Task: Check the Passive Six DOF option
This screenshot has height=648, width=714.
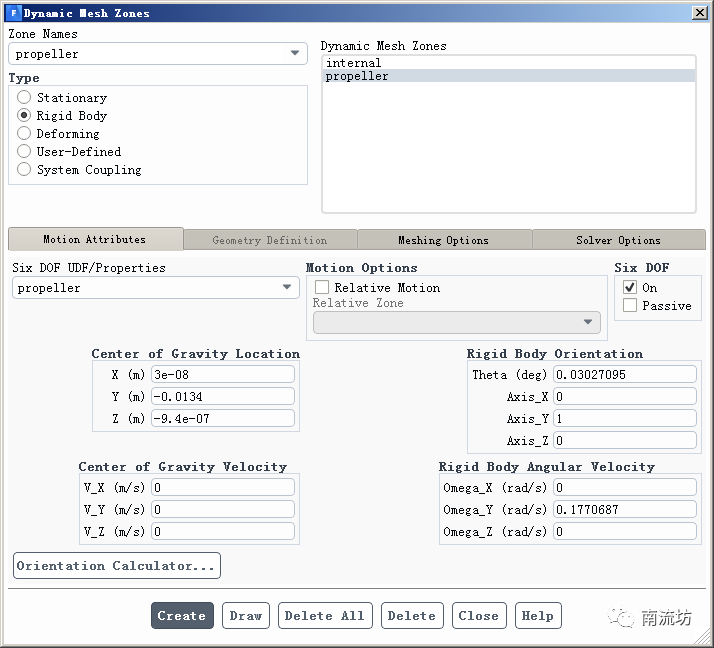Action: coord(629,305)
